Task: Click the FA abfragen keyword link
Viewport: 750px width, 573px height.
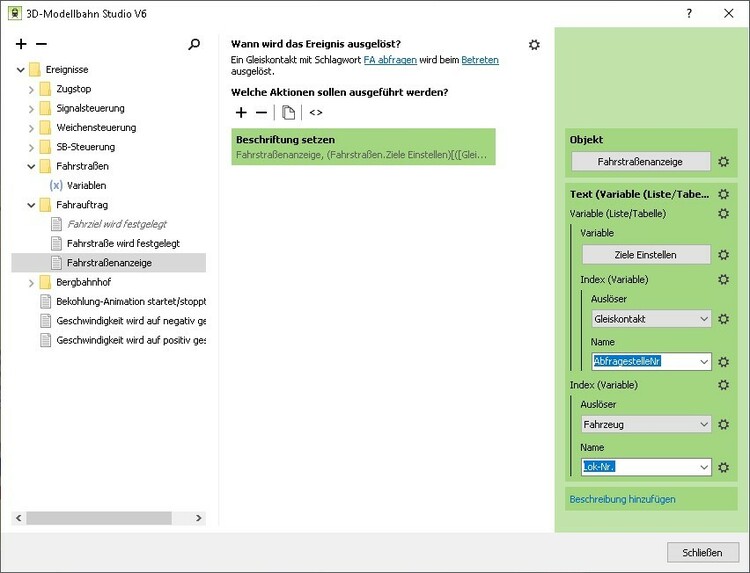Action: click(390, 60)
